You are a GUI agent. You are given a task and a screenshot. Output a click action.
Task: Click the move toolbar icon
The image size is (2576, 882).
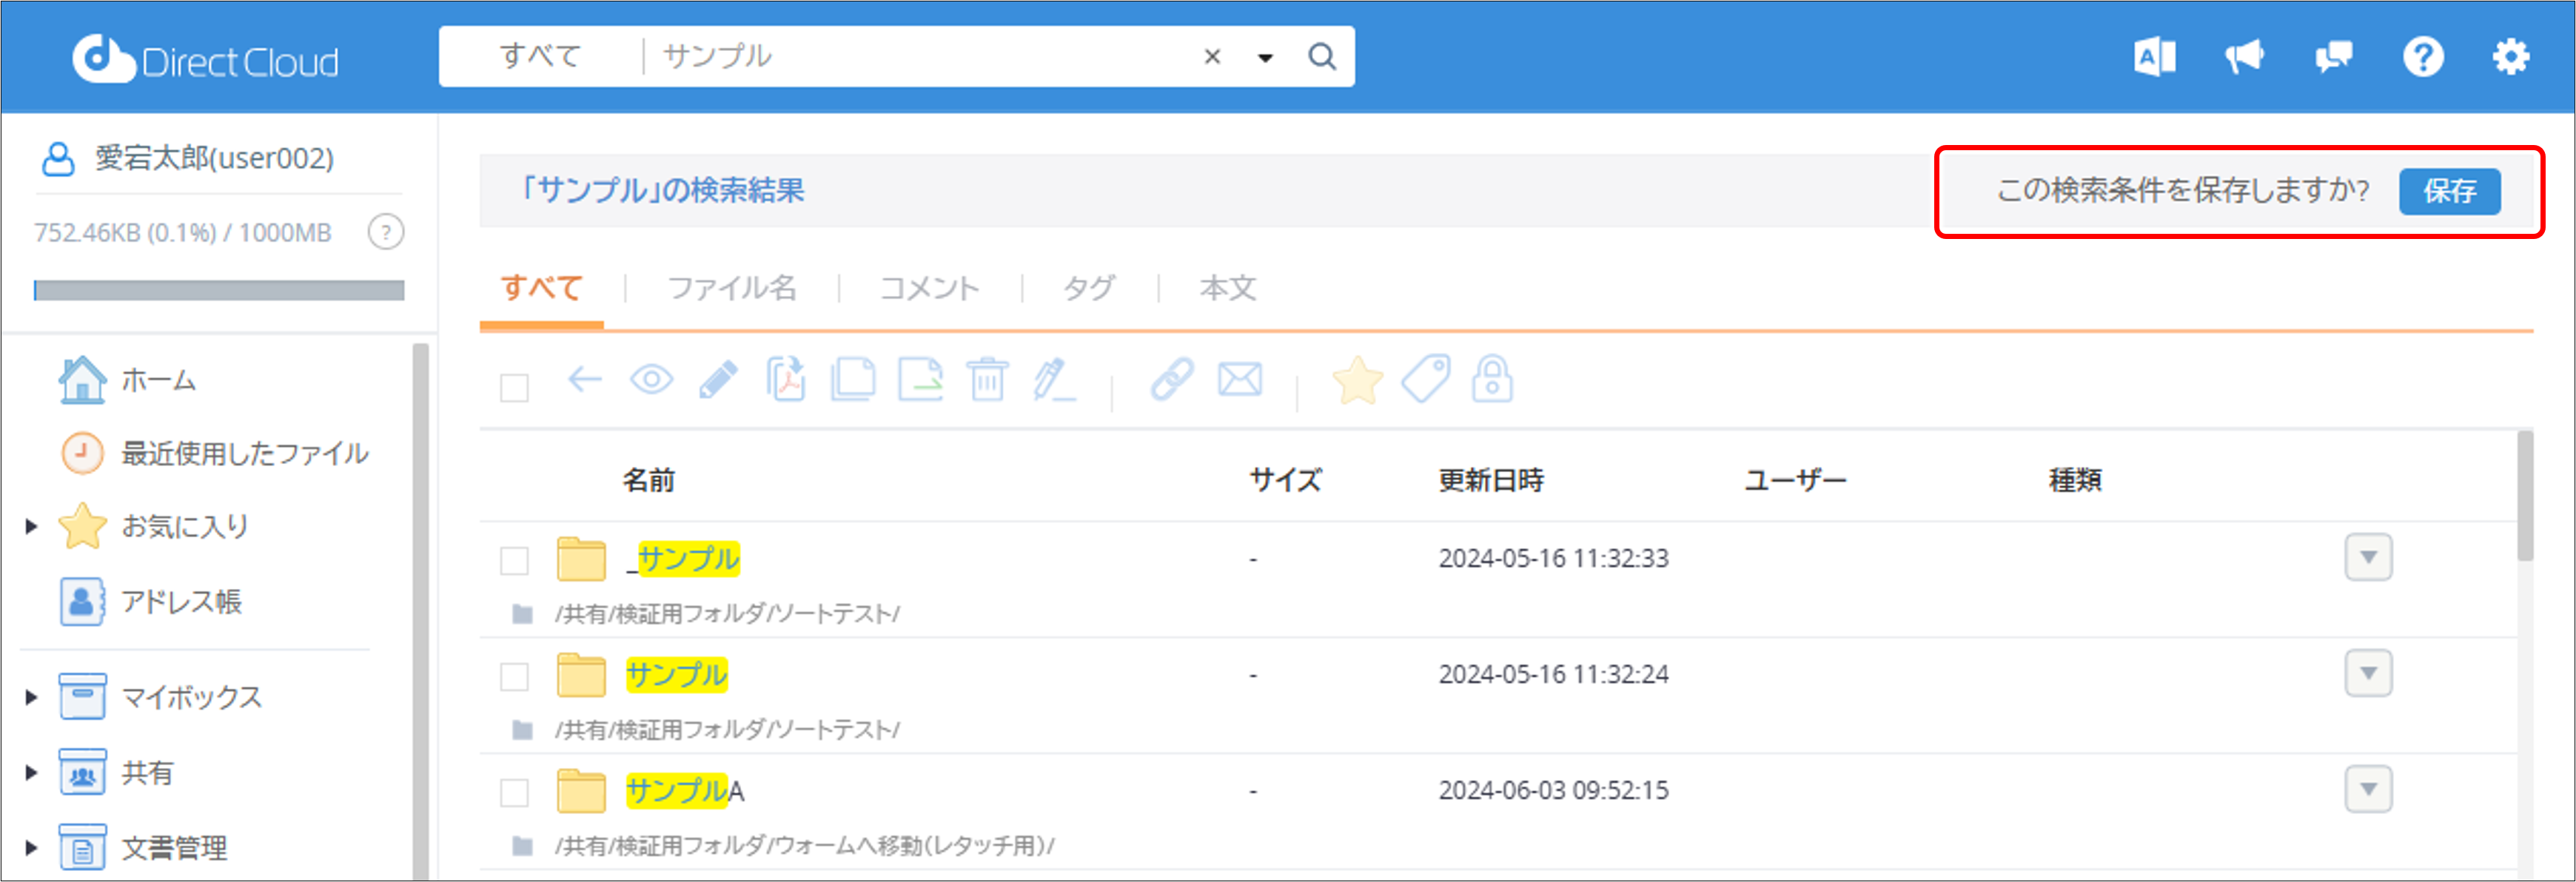coord(921,380)
